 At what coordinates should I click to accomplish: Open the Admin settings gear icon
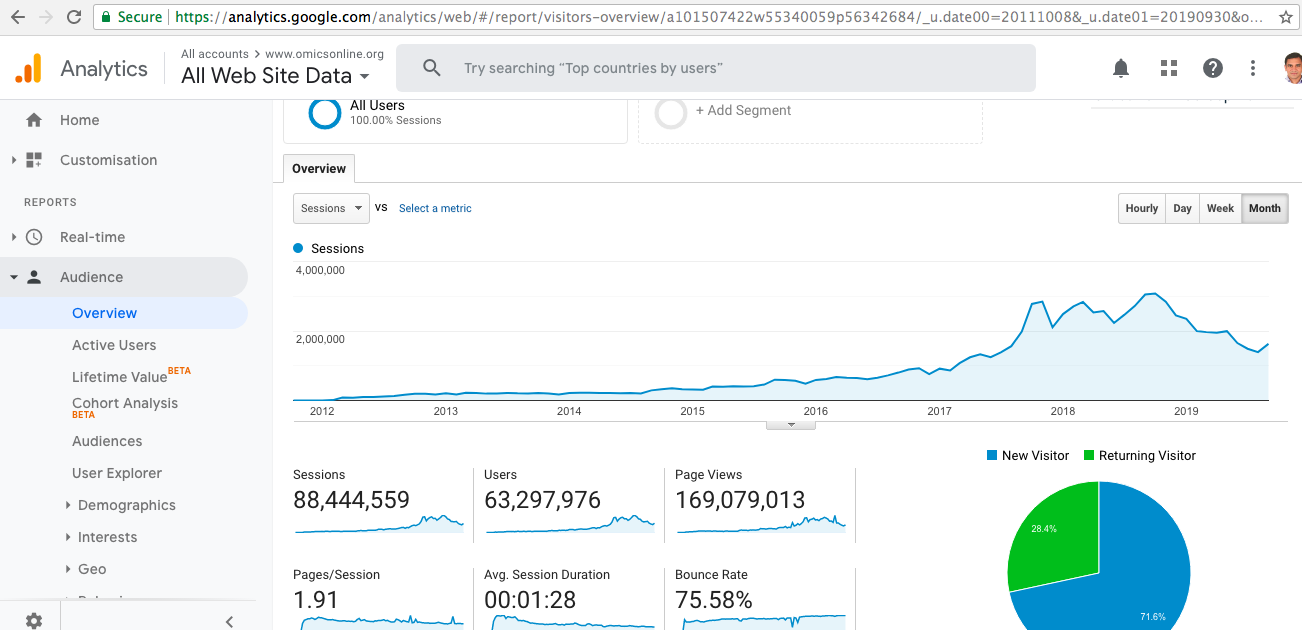[x=34, y=620]
